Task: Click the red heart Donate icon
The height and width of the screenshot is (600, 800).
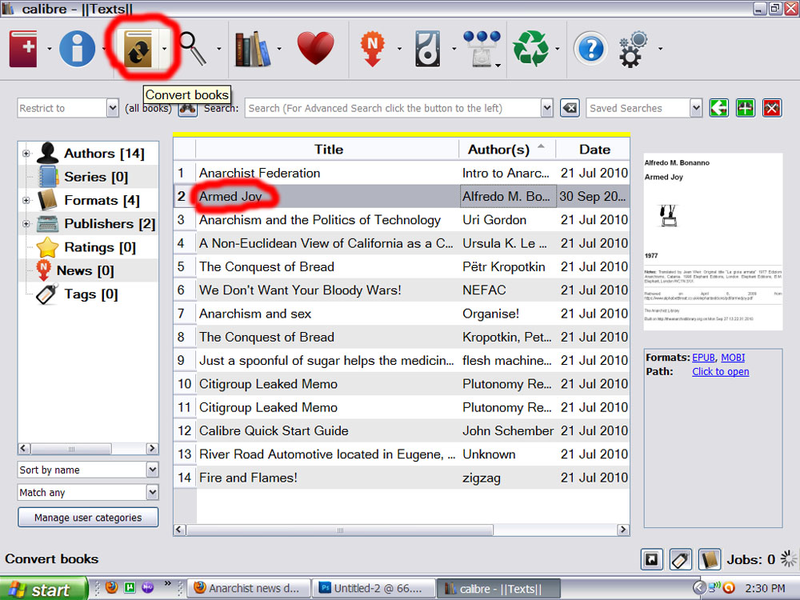Action: [316, 48]
